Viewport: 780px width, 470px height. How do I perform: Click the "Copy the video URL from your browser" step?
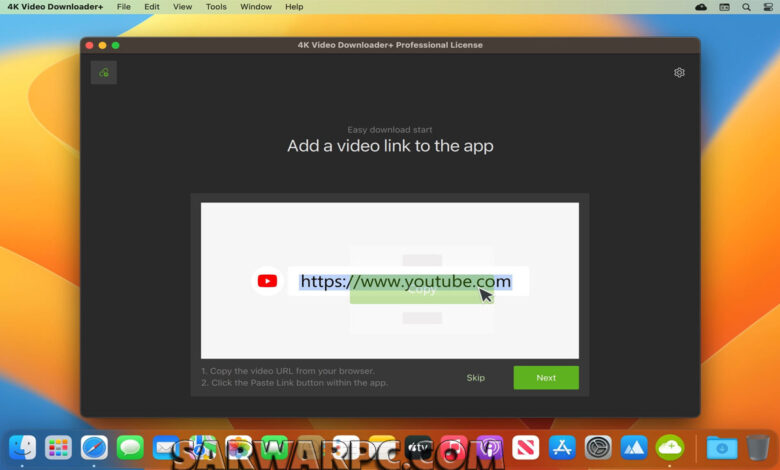click(288, 371)
